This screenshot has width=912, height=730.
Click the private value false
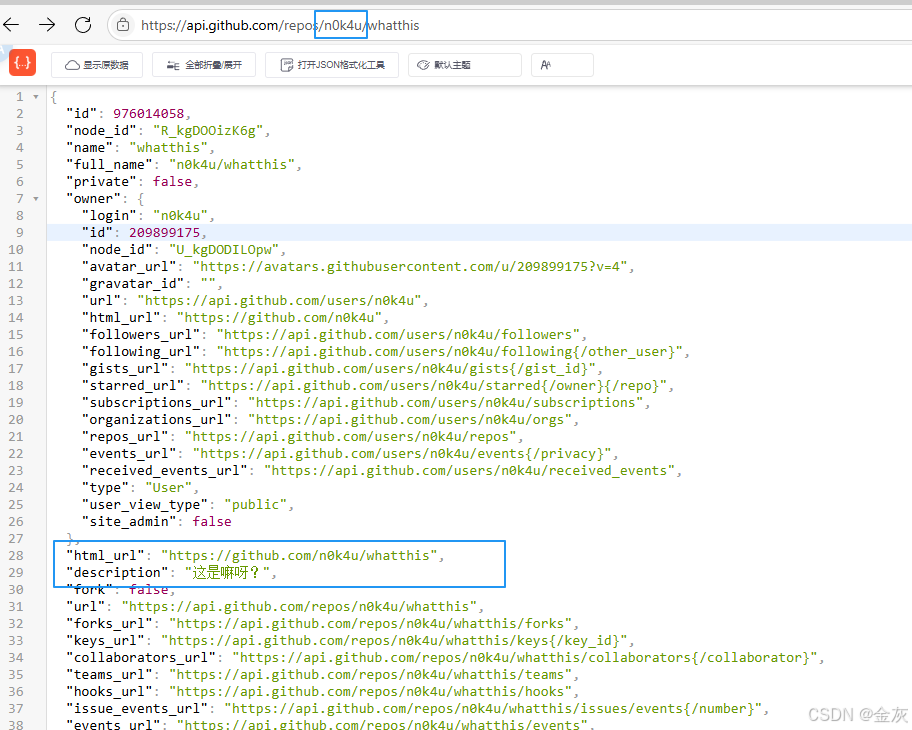172,181
